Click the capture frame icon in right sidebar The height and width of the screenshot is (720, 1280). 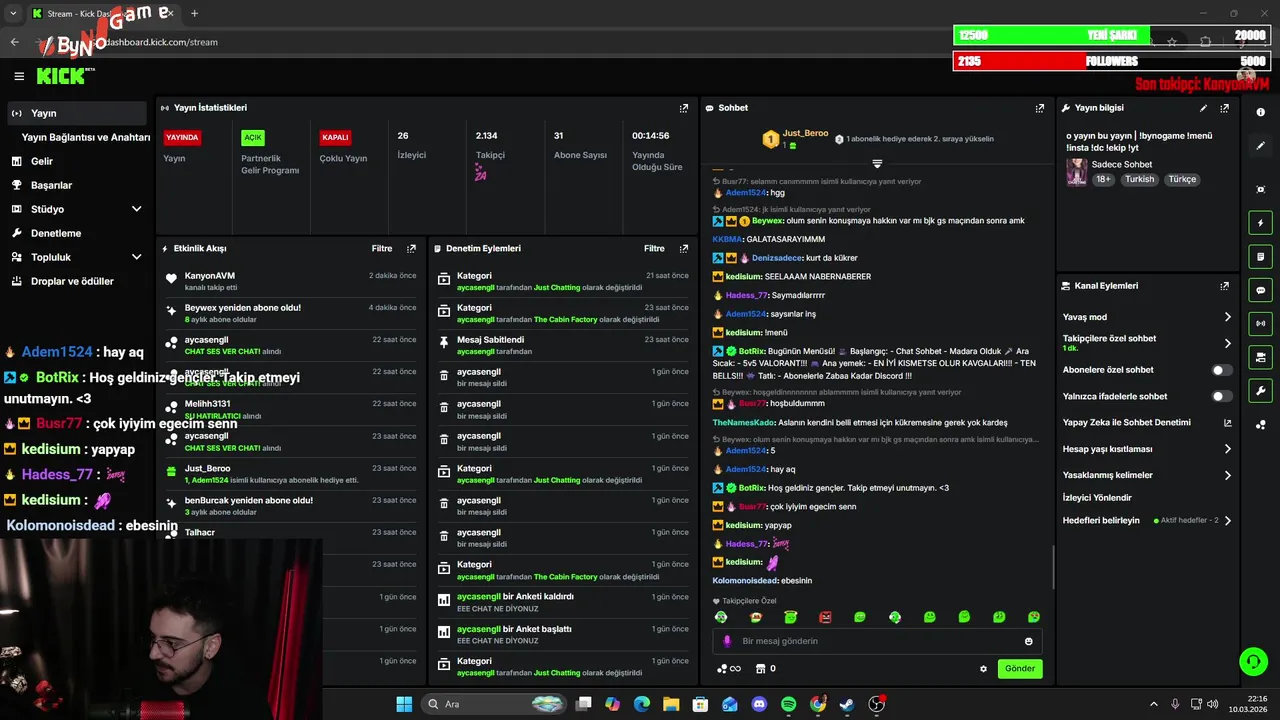tap(1261, 189)
